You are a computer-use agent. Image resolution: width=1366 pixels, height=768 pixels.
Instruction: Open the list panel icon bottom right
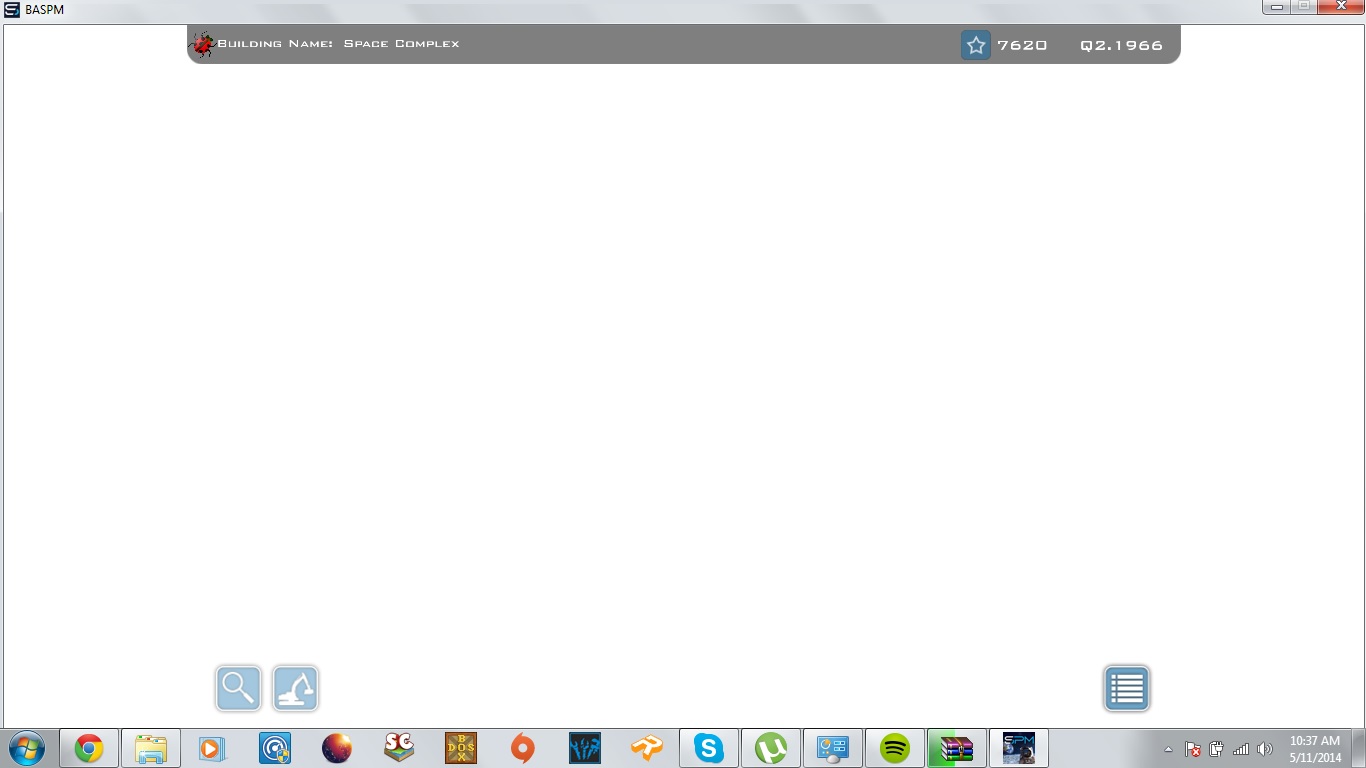(1127, 688)
